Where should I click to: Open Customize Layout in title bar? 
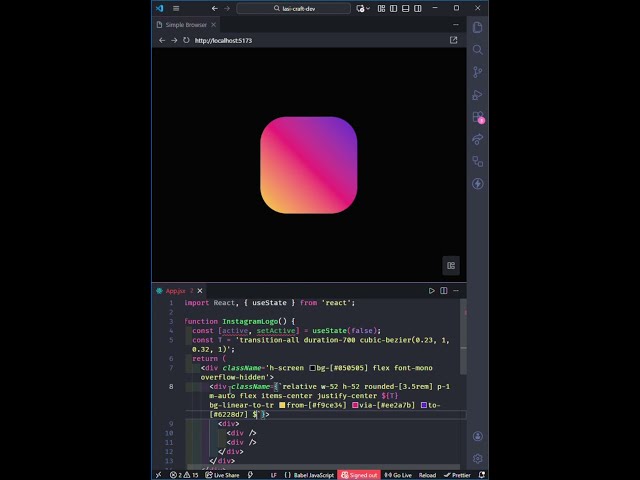pyautogui.click(x=381, y=8)
